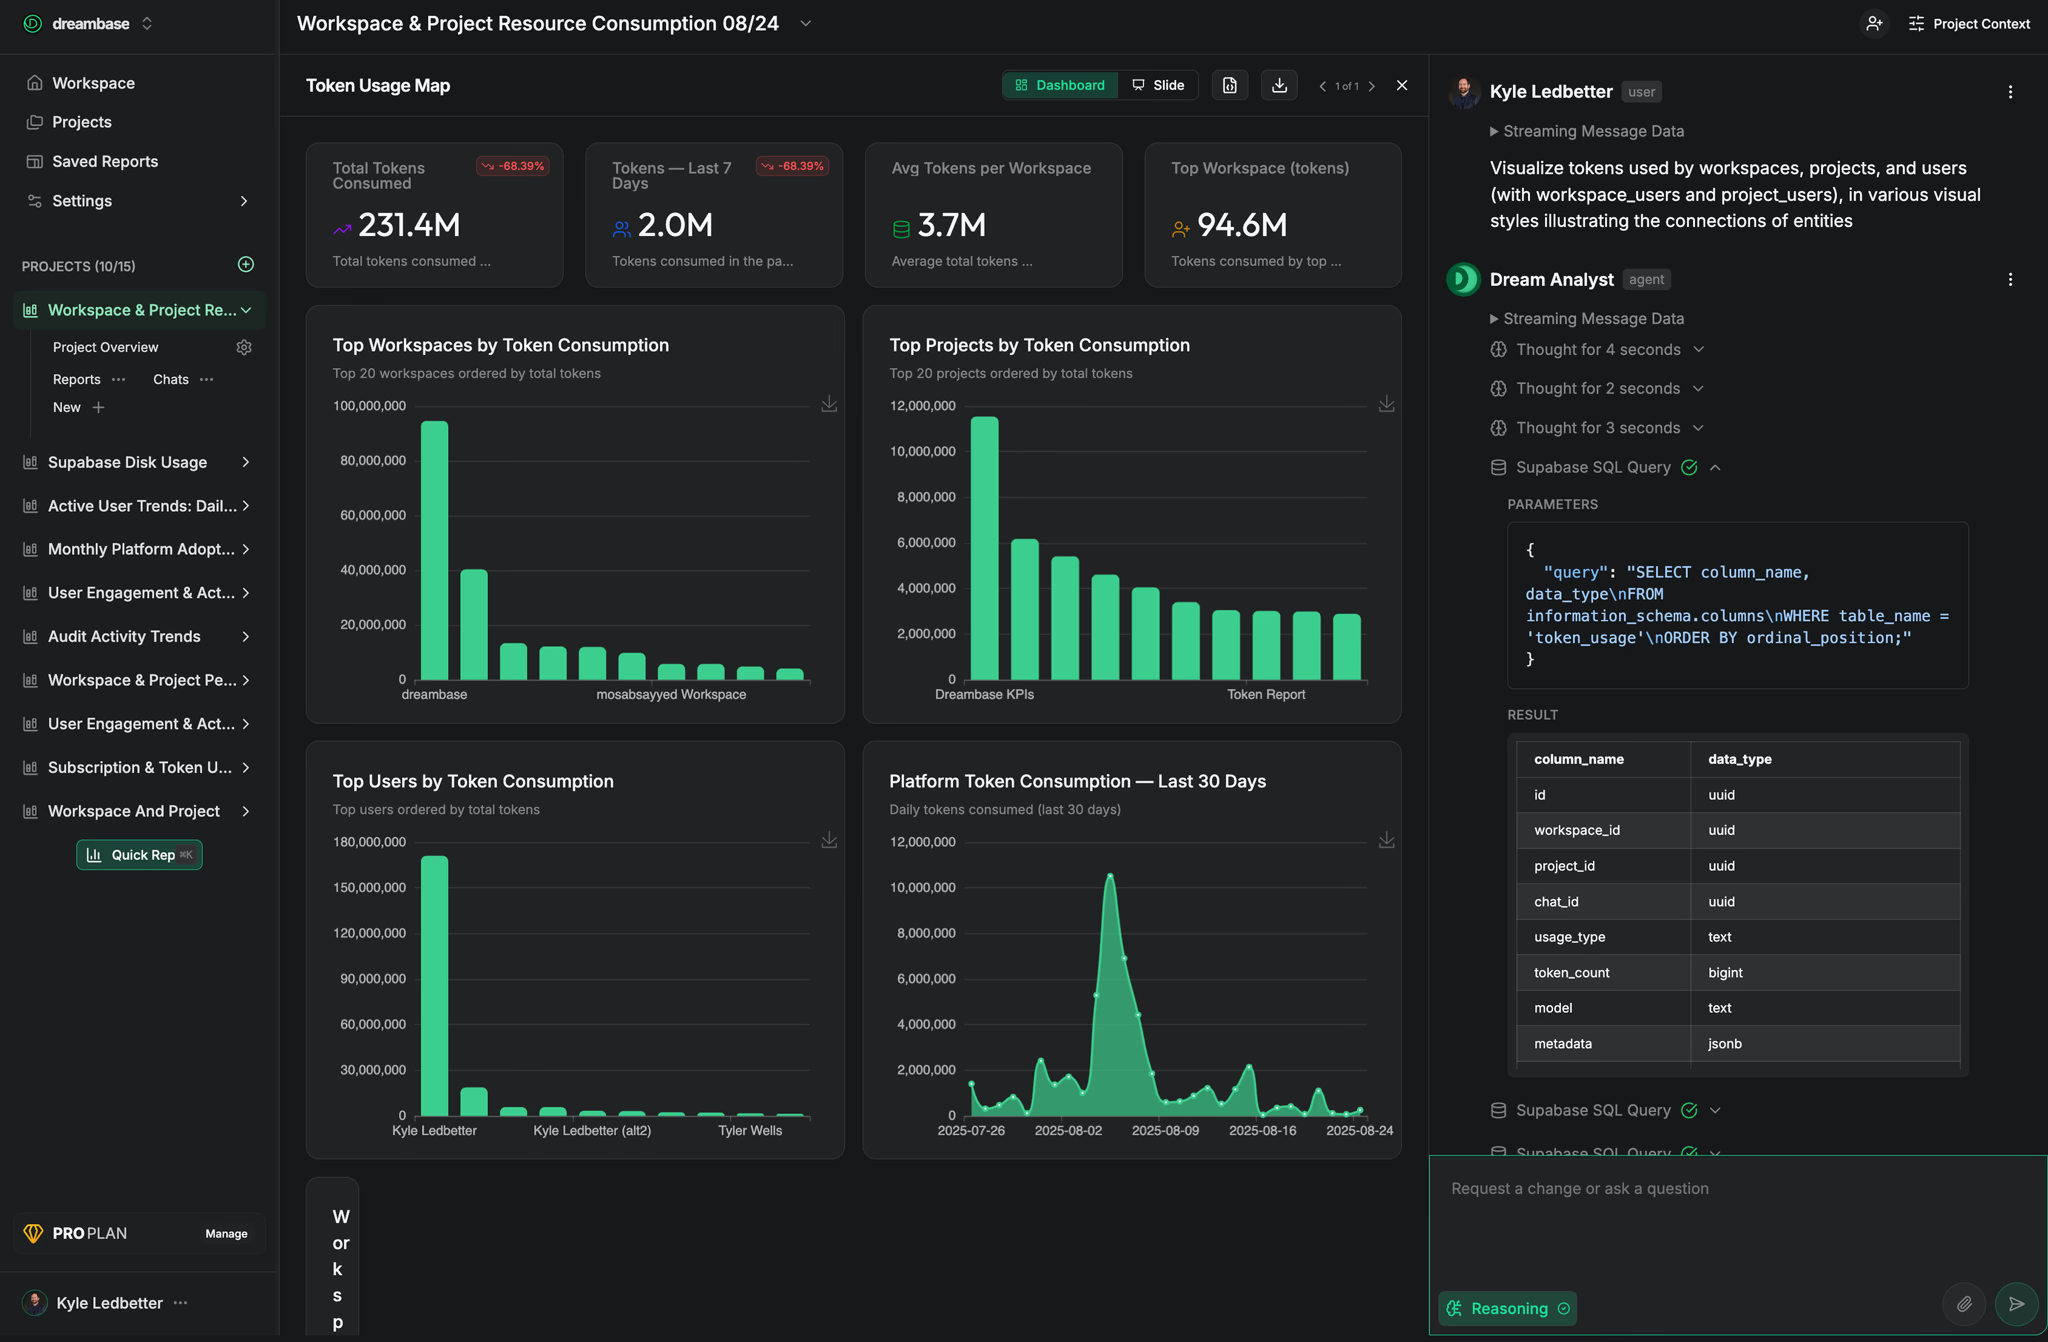Toggle the Reasoning mode button
This screenshot has width=2048, height=1342.
click(1508, 1308)
